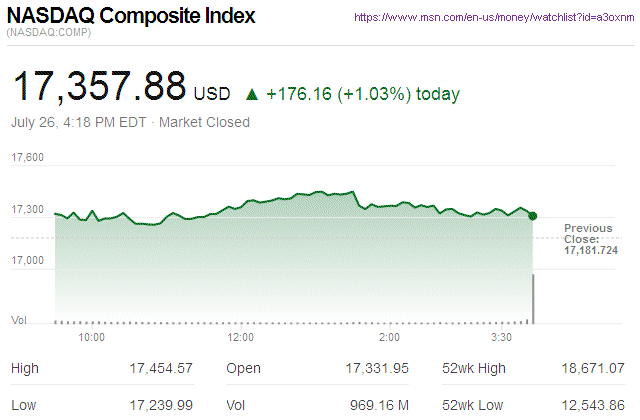Click the NASDAQ Composite Index title
This screenshot has height=420, width=640.
pyautogui.click(x=131, y=17)
